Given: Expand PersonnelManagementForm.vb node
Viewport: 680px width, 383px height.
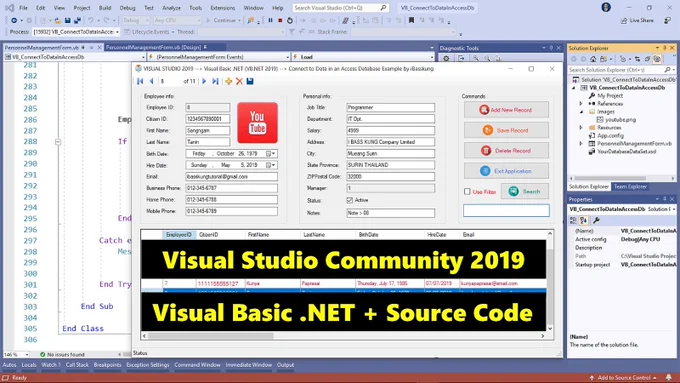Looking at the screenshot, I should 581,144.
